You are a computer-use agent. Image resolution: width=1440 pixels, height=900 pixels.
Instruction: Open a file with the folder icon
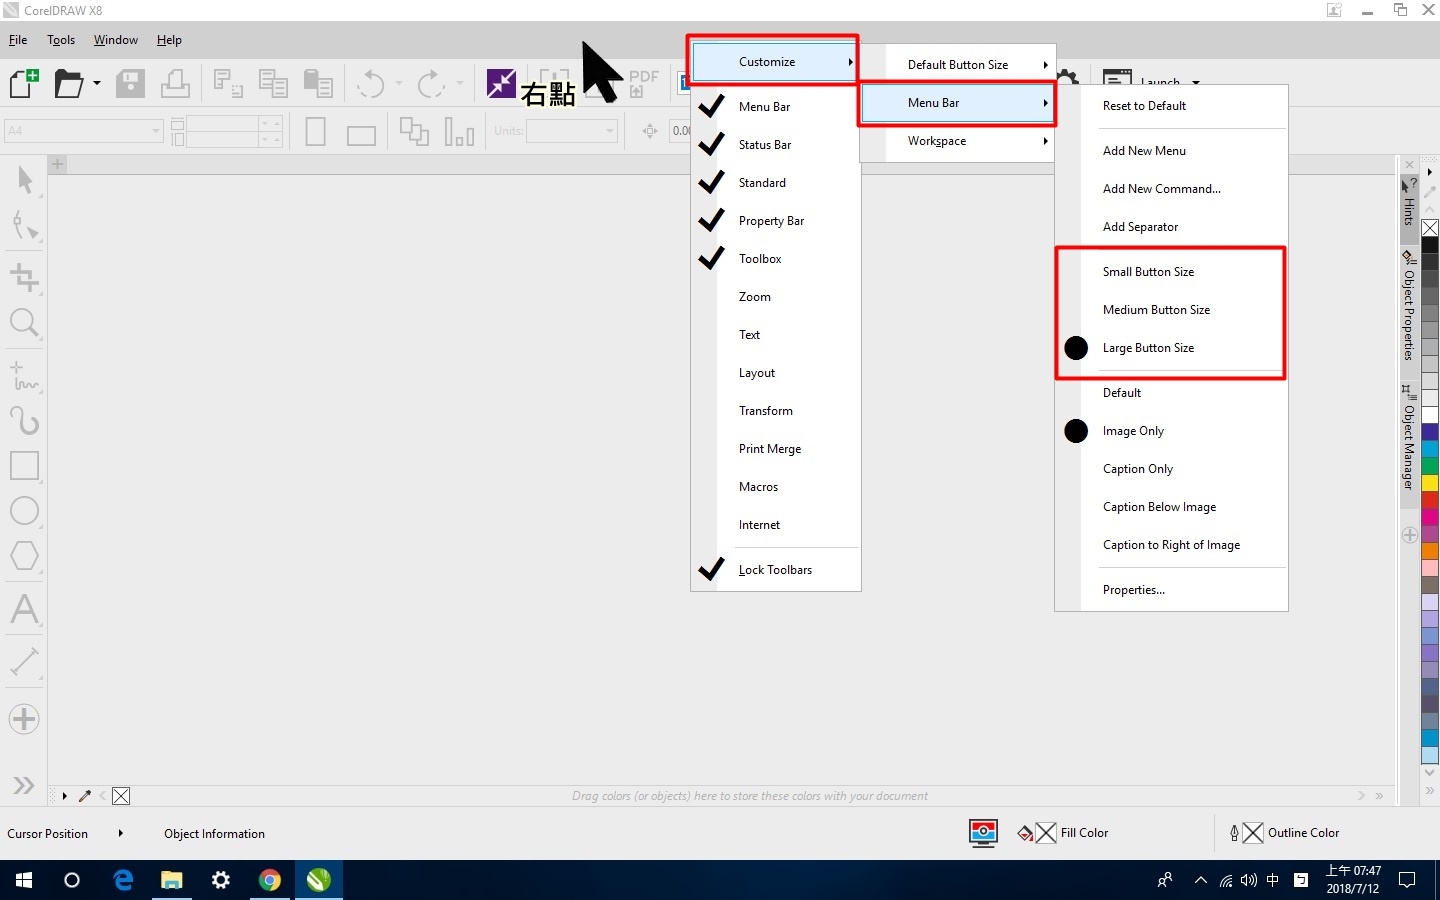pos(68,83)
